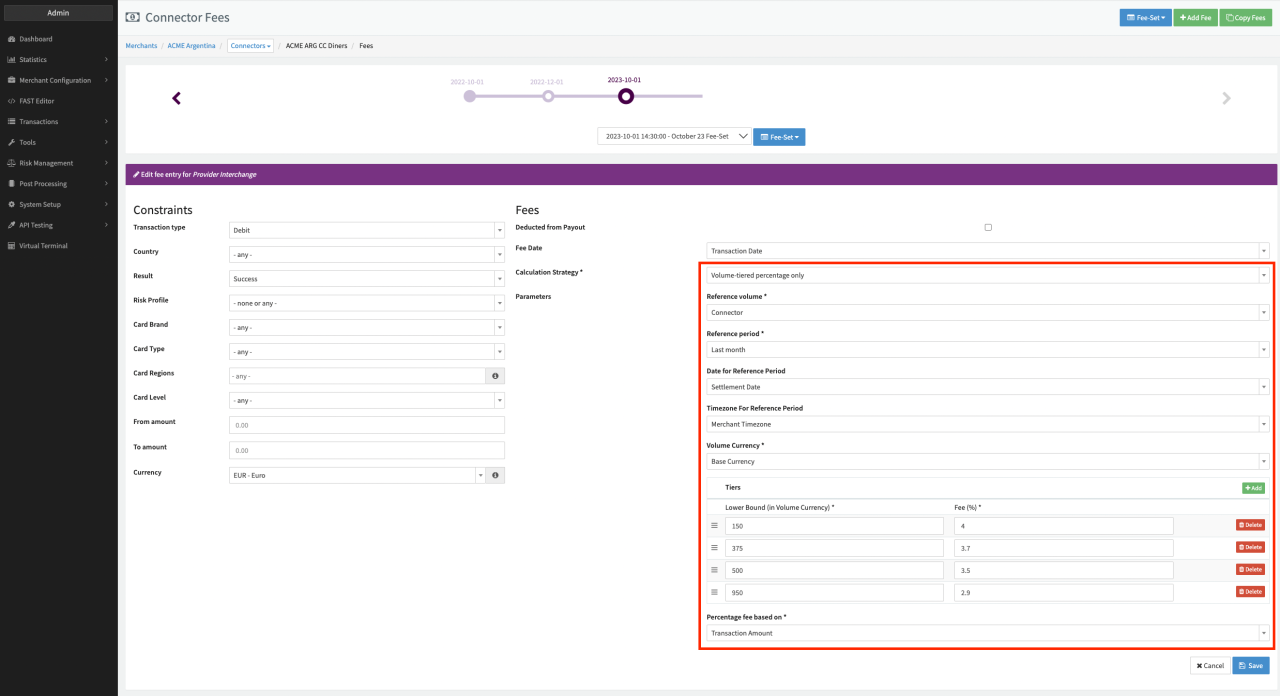This screenshot has width=1280, height=696.
Task: Click the info icon beside the Currency field
Action: click(495, 475)
